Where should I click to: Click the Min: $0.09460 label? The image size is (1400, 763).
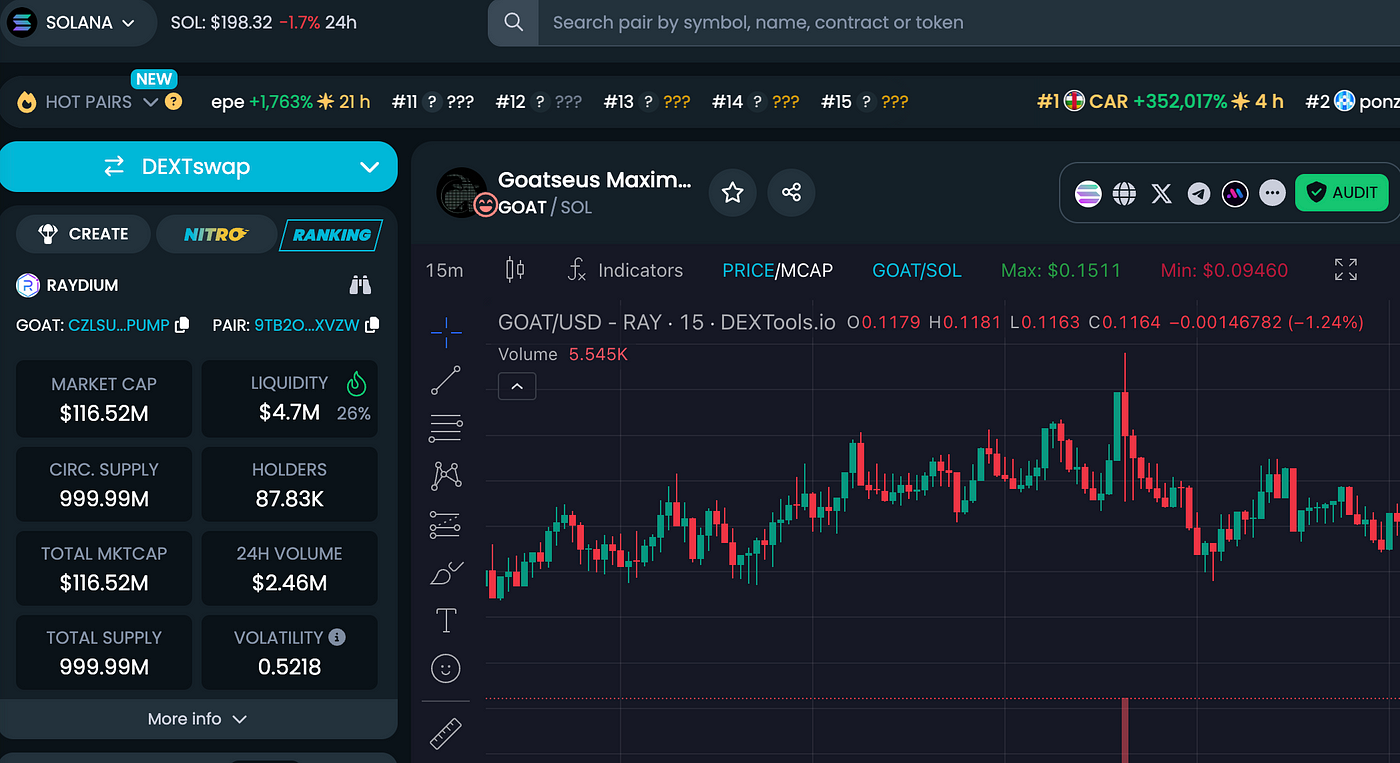[x=1224, y=270]
